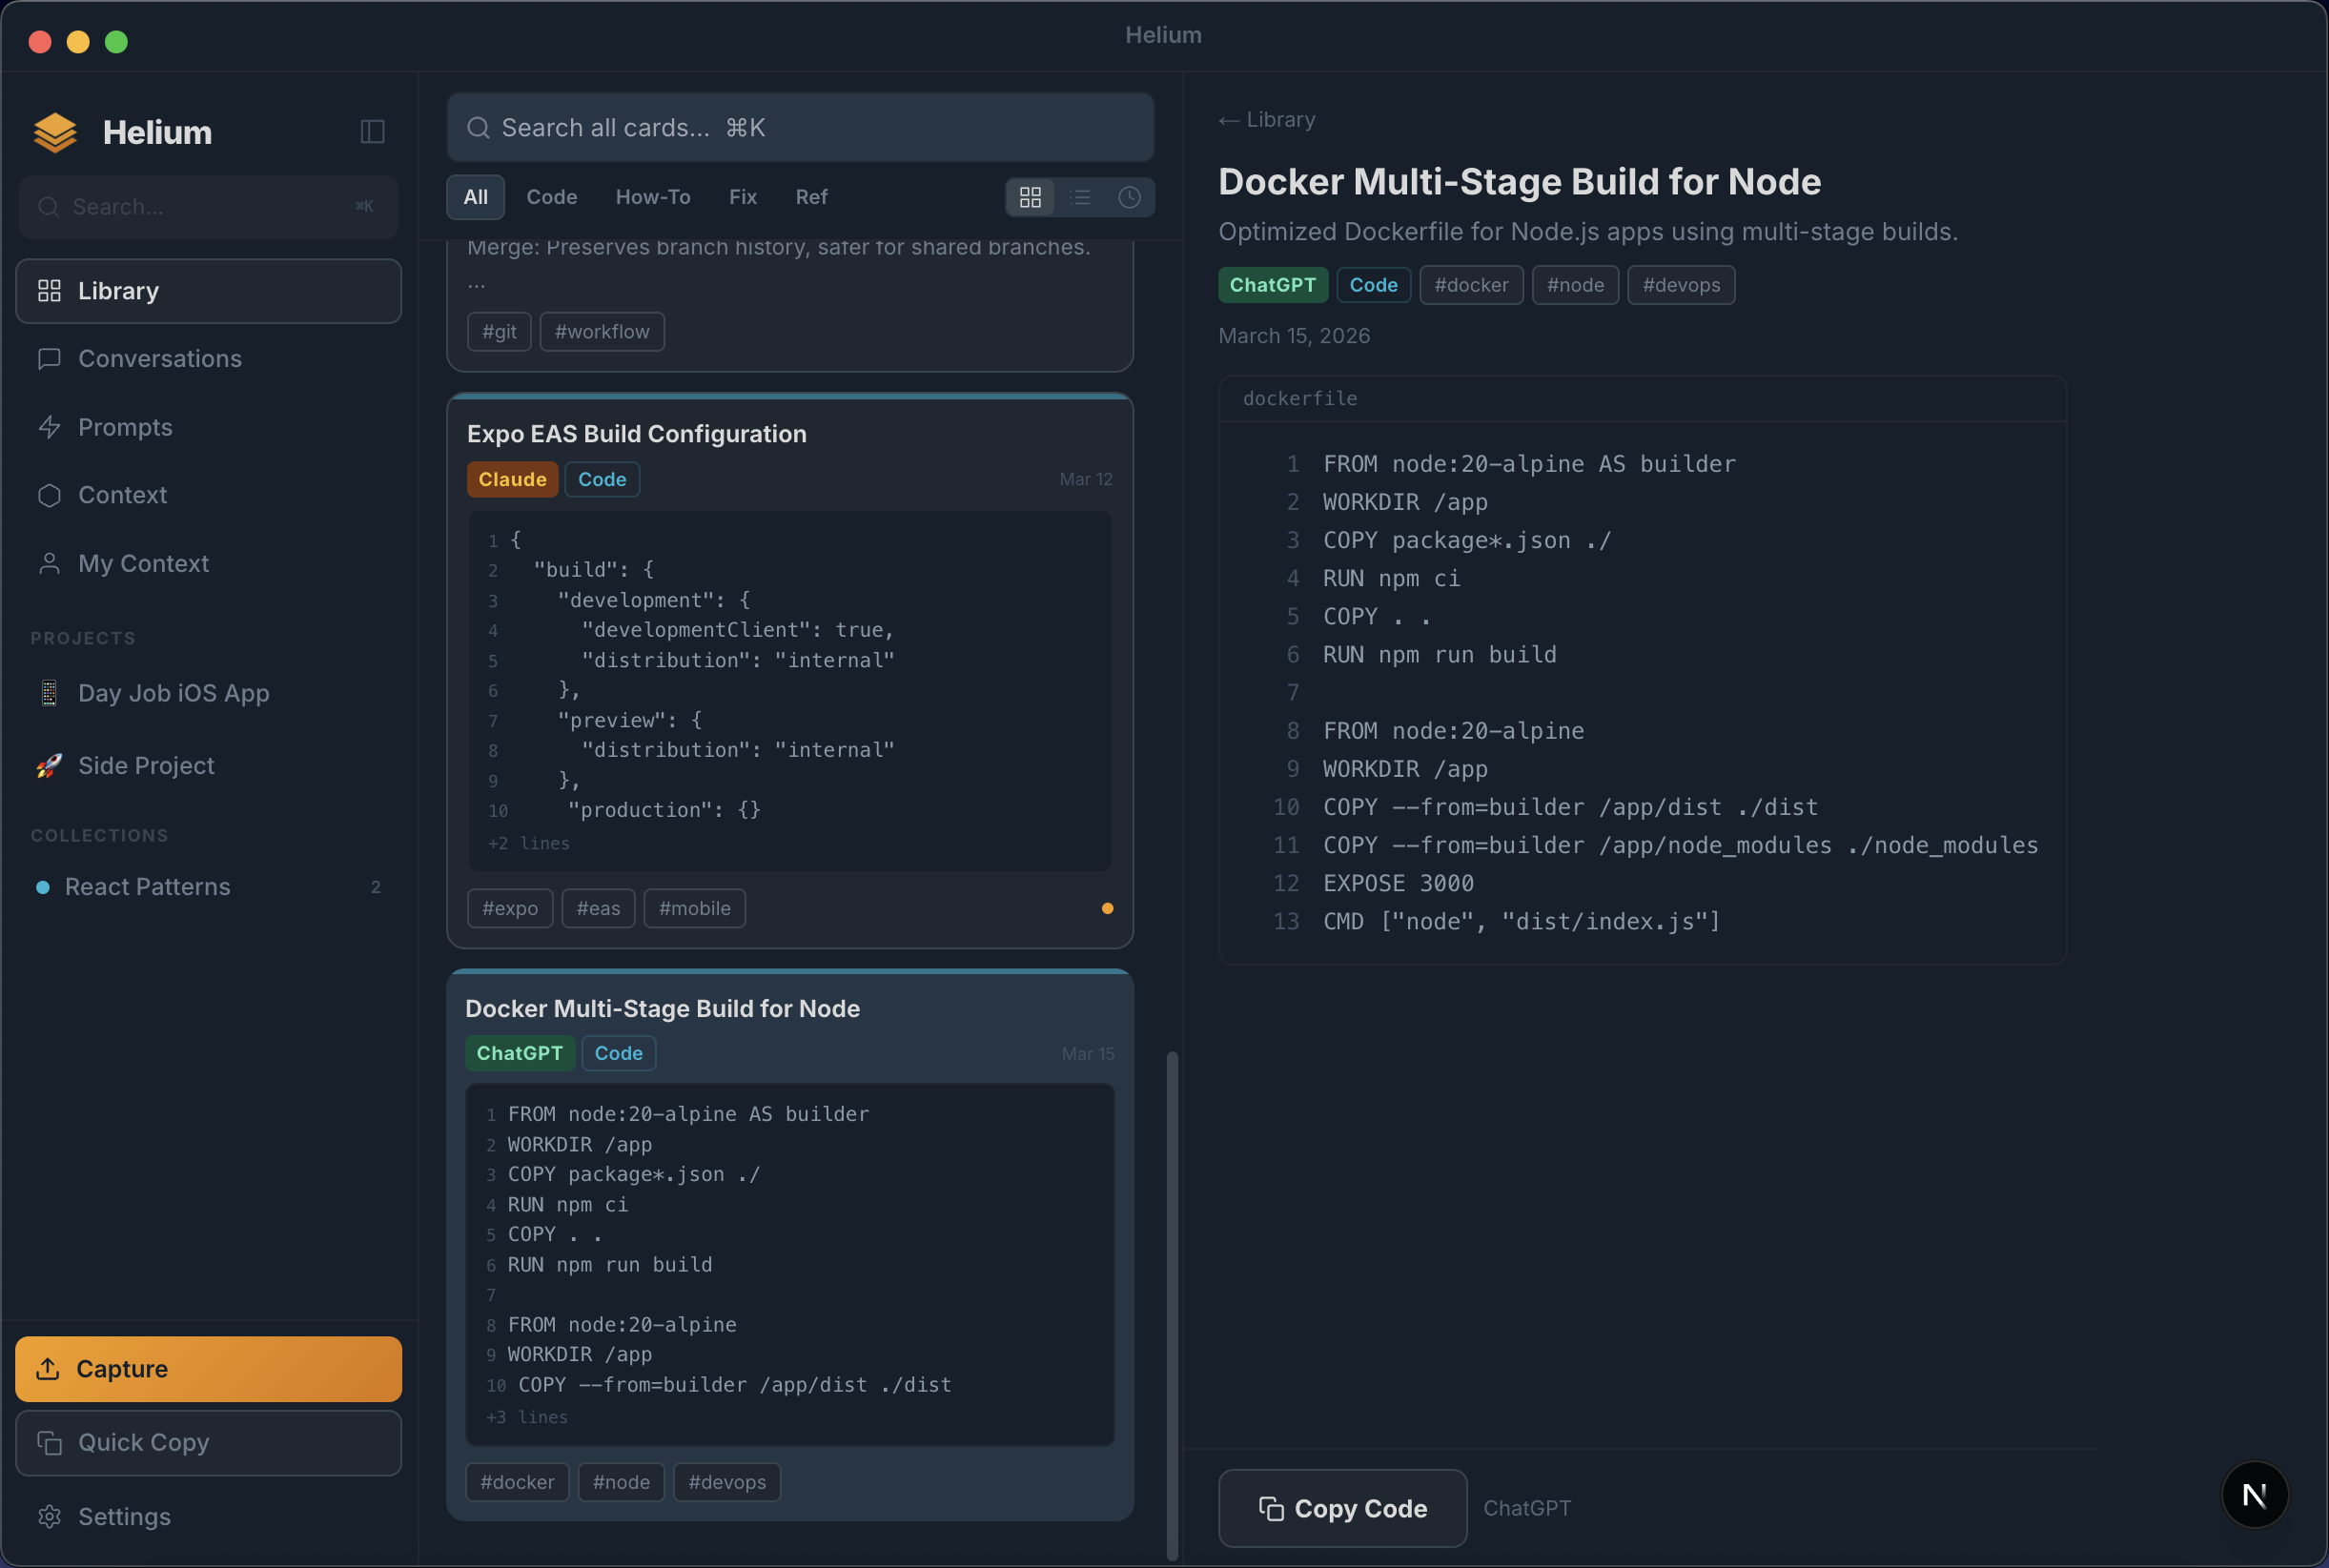Expand the hidden '+2 lines' on Expo card
Screen dimensions: 2329x1568
coord(528,843)
